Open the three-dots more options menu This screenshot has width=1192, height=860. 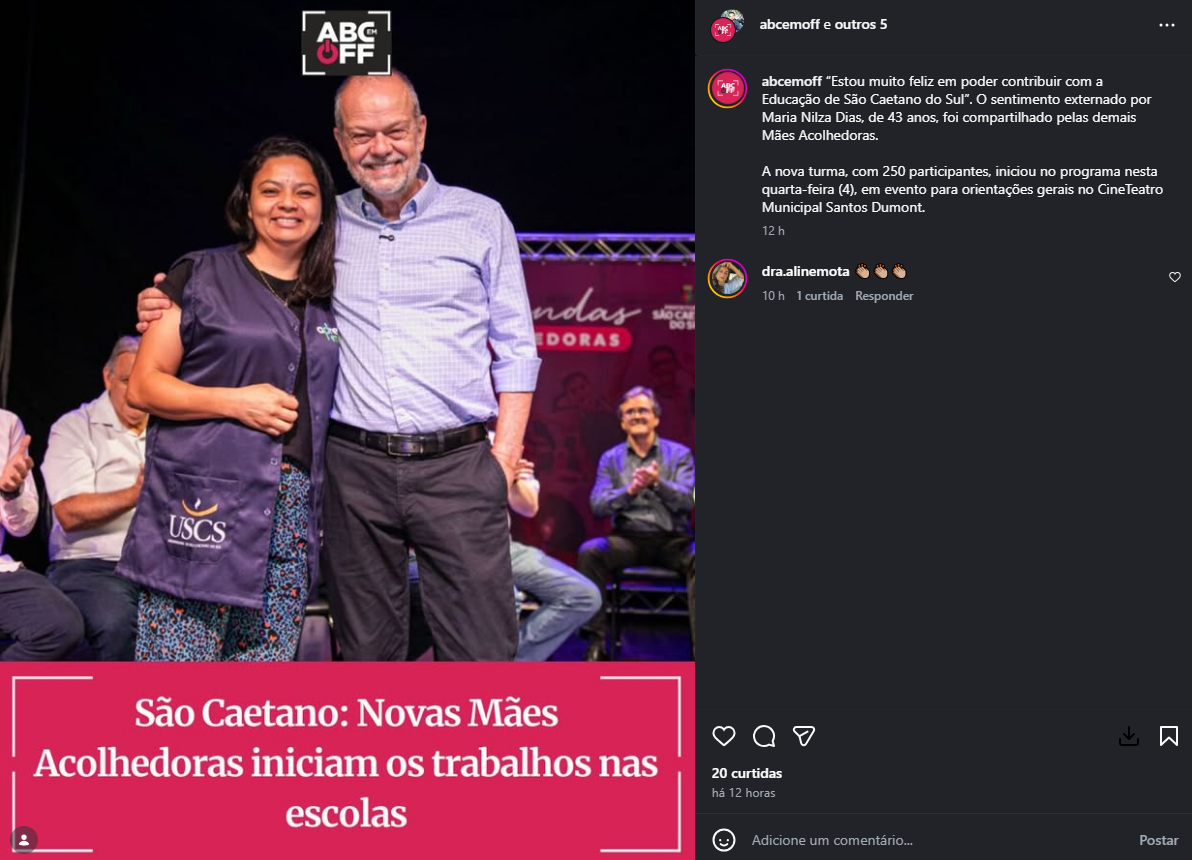[1167, 25]
